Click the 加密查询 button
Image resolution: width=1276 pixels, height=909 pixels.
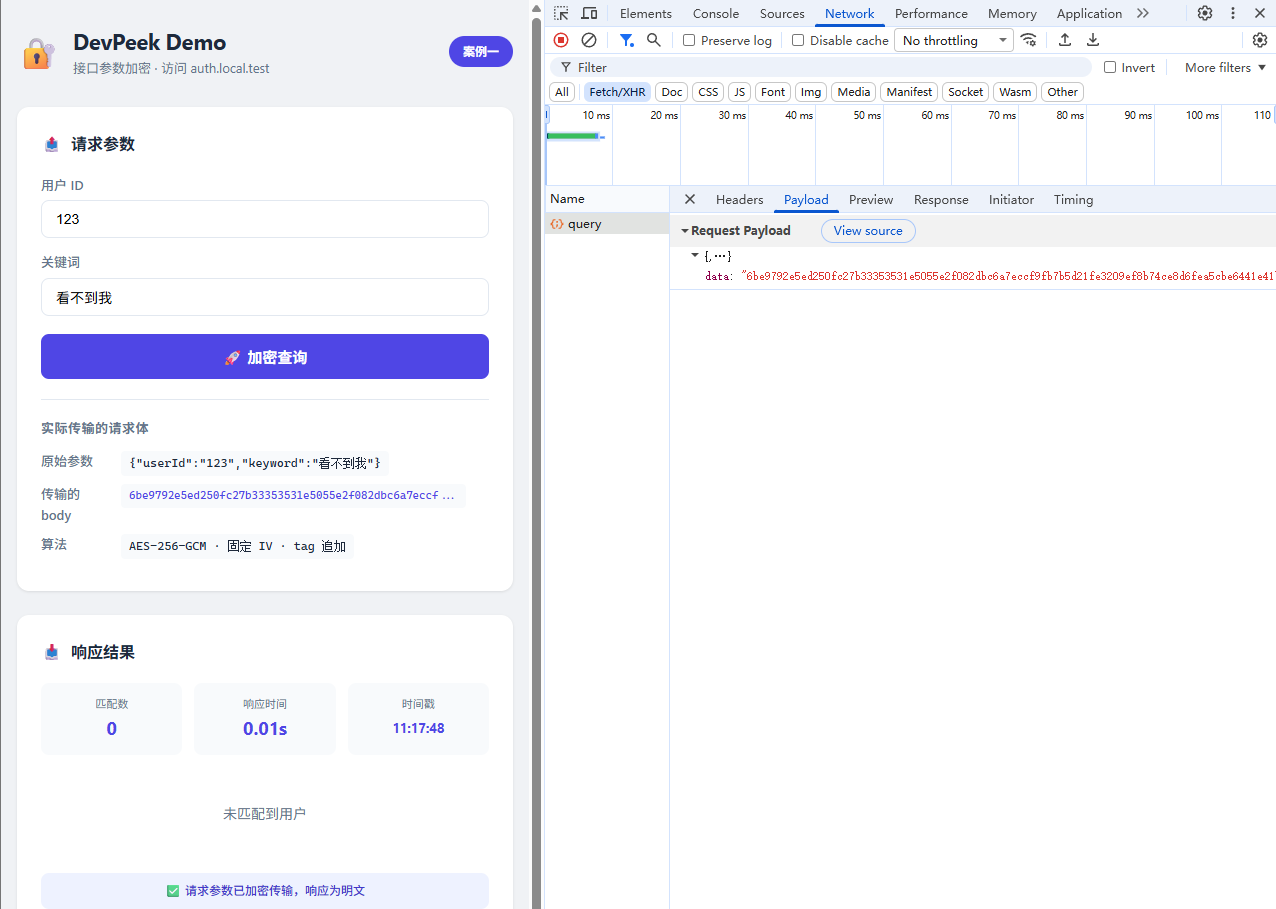(x=265, y=356)
